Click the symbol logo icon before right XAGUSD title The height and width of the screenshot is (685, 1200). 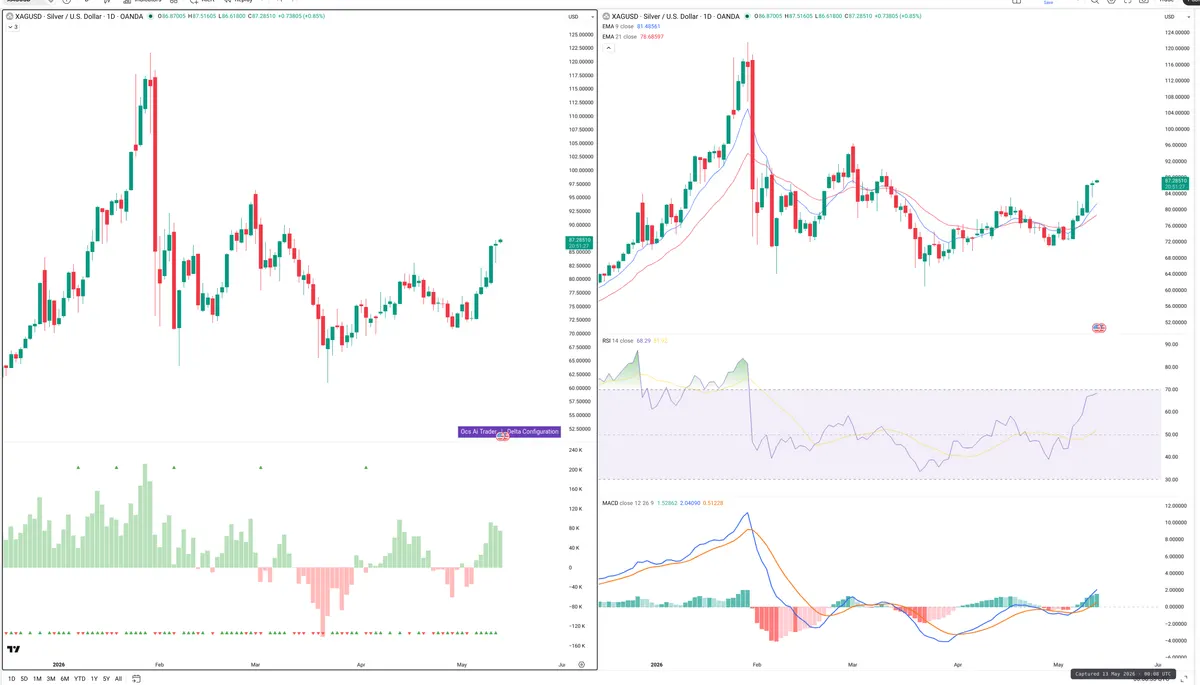[x=608, y=17]
